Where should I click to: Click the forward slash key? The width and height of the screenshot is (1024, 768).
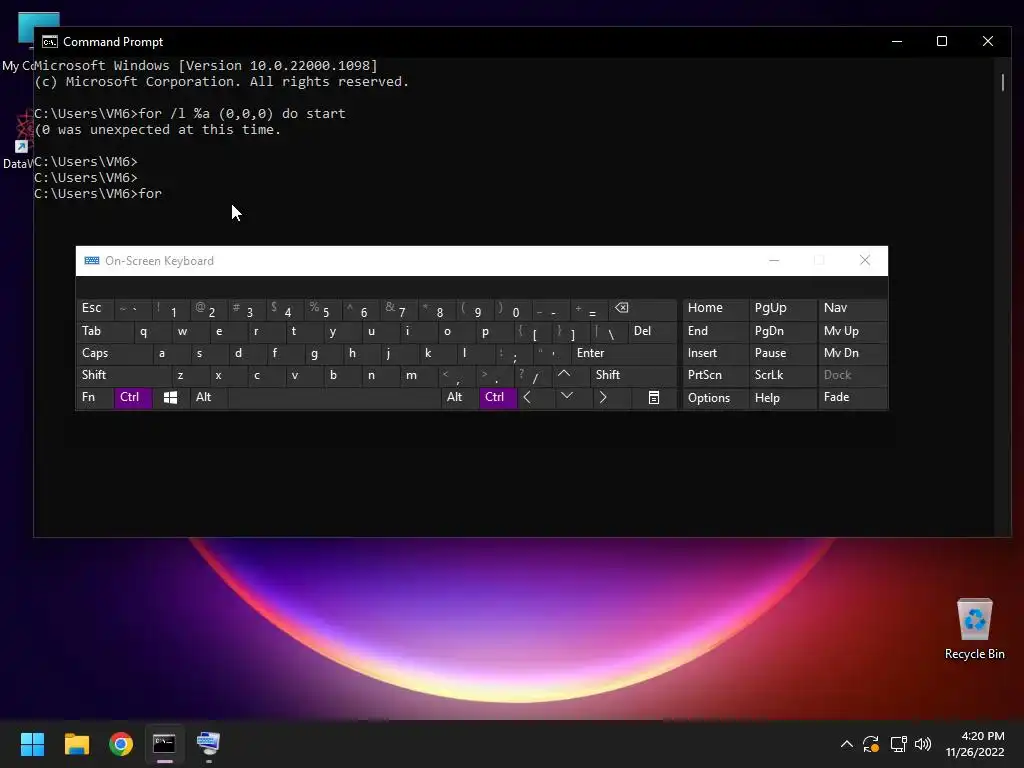533,375
